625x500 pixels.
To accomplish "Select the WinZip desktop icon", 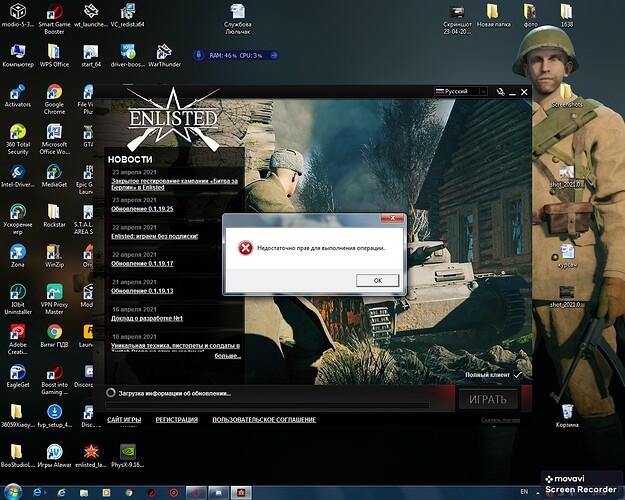I will (x=54, y=256).
